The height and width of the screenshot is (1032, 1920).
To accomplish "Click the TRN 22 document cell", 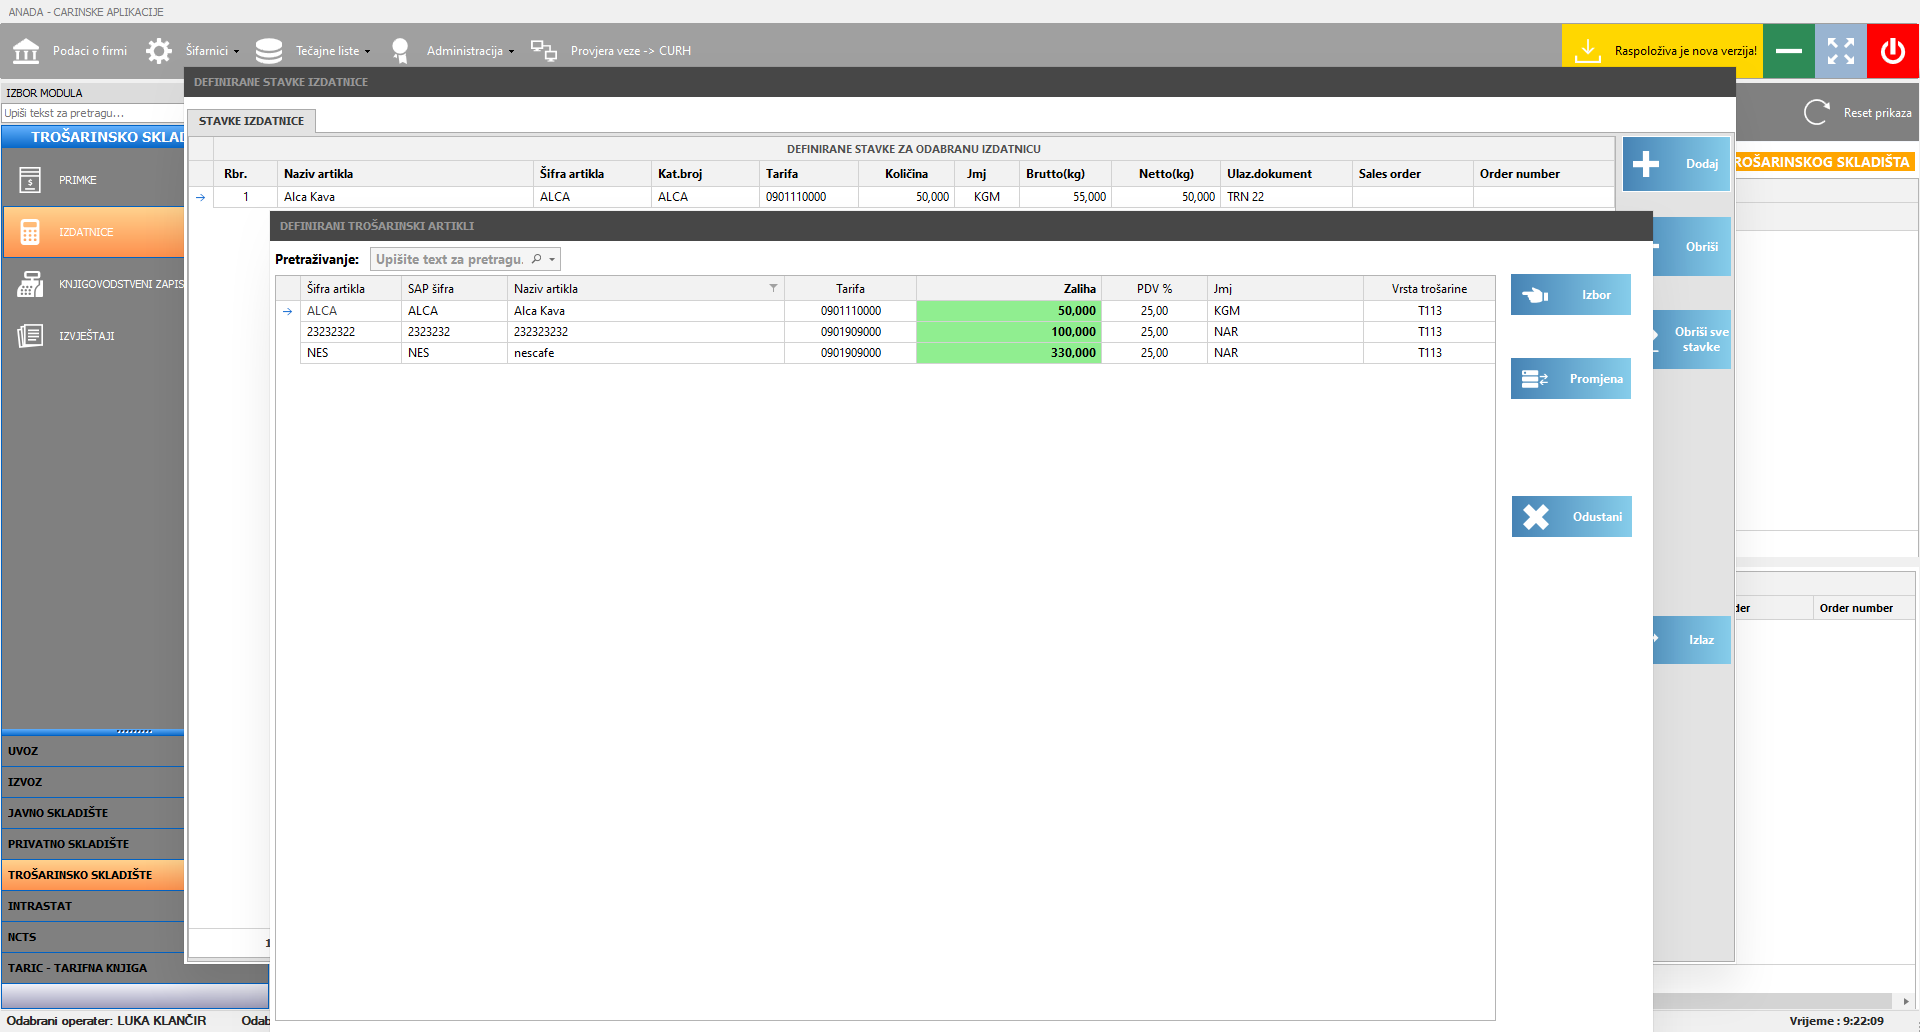I will [1286, 197].
